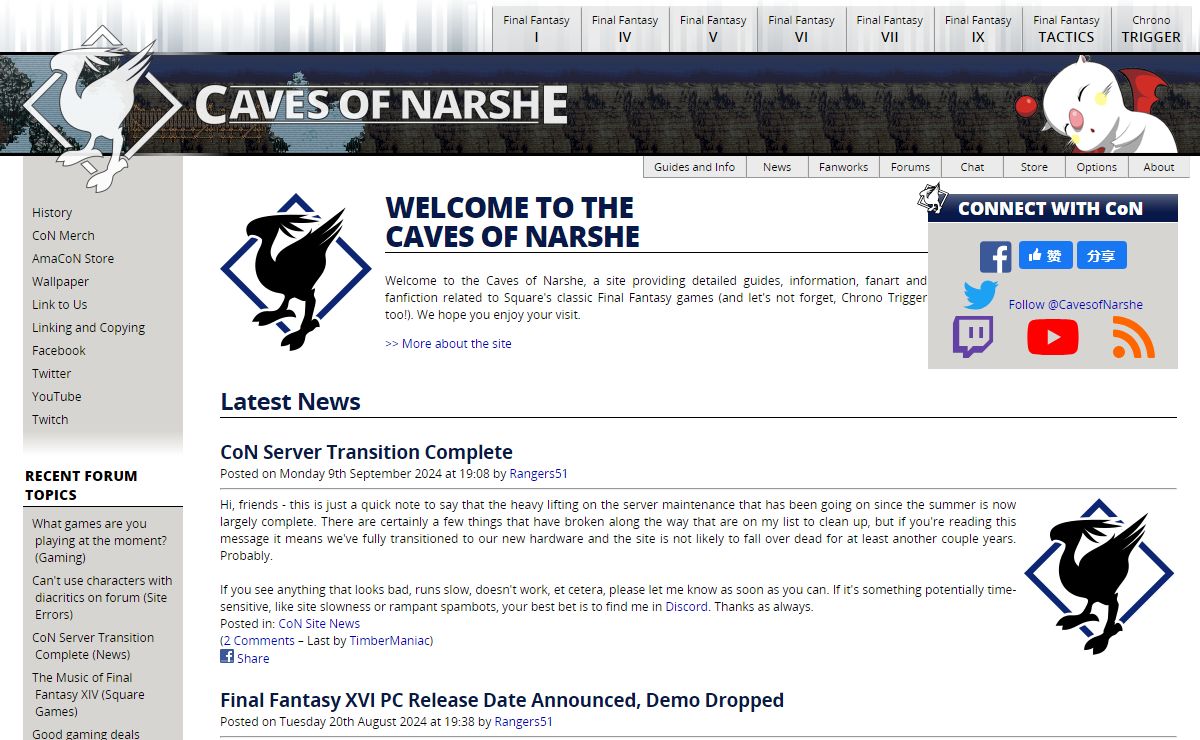
Task: Open Facebook link in left sidebar
Action: (59, 350)
